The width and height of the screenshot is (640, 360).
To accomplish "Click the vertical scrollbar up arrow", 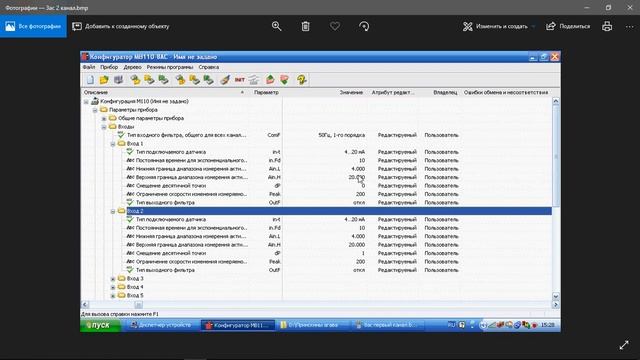I will [x=556, y=101].
